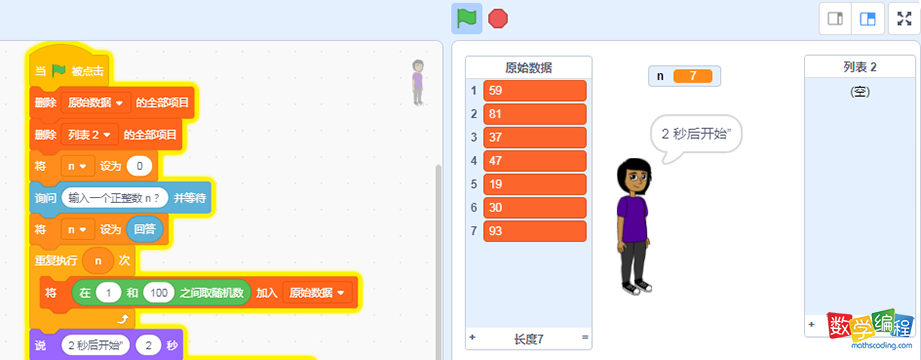The width and height of the screenshot is (921, 360).
Task: Select list item 81 in 原始数据
Action: coord(535,114)
